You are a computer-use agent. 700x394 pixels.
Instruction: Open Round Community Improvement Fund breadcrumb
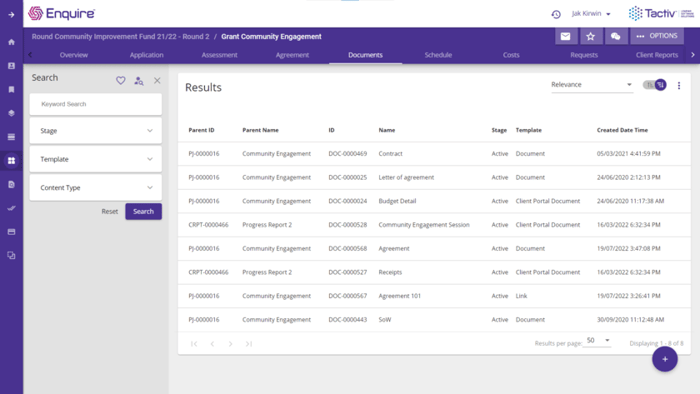[x=120, y=37]
